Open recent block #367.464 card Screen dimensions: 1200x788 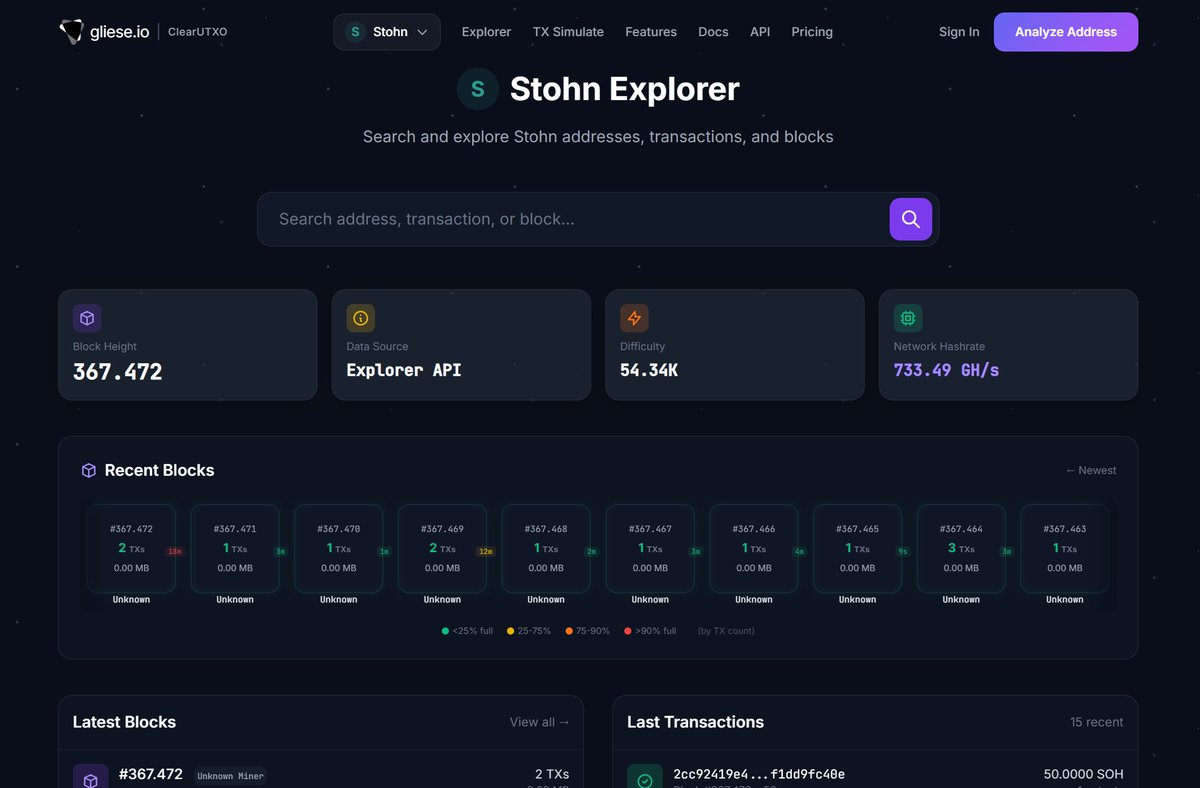pyautogui.click(x=961, y=549)
